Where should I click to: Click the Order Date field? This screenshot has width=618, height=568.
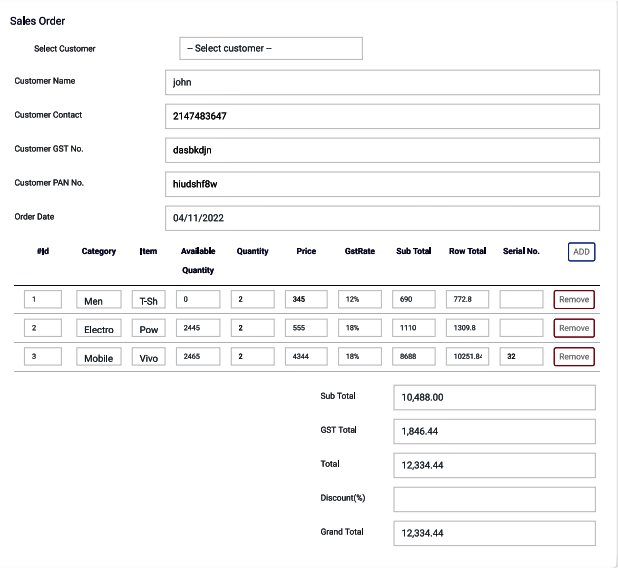382,218
